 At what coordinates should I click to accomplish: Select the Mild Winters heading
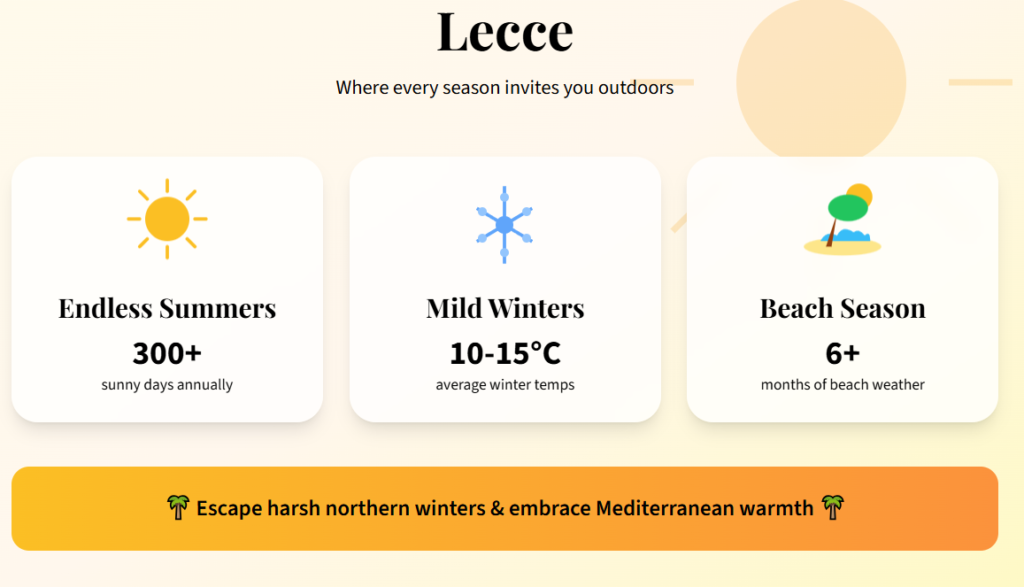[x=505, y=308]
